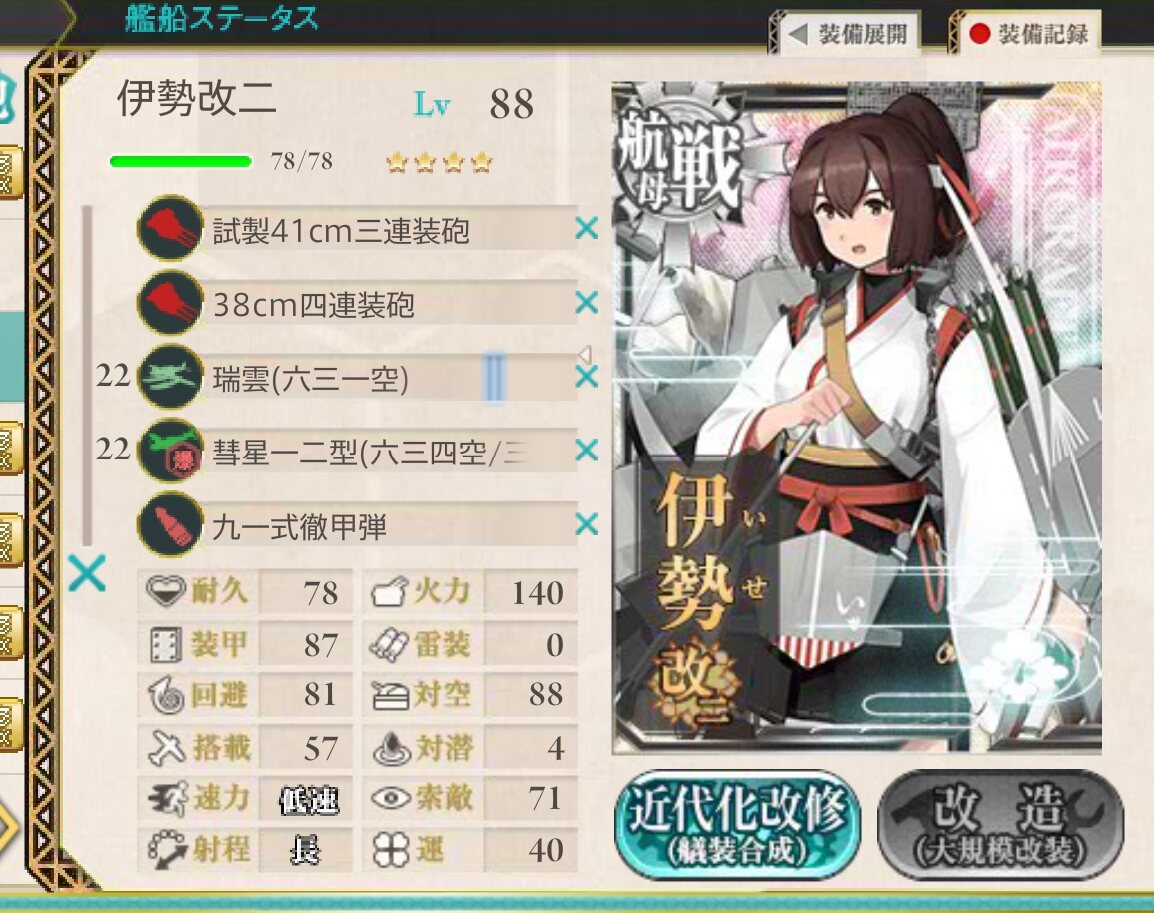Remove 試製41cm三連装砲 with its X mark

pyautogui.click(x=587, y=228)
